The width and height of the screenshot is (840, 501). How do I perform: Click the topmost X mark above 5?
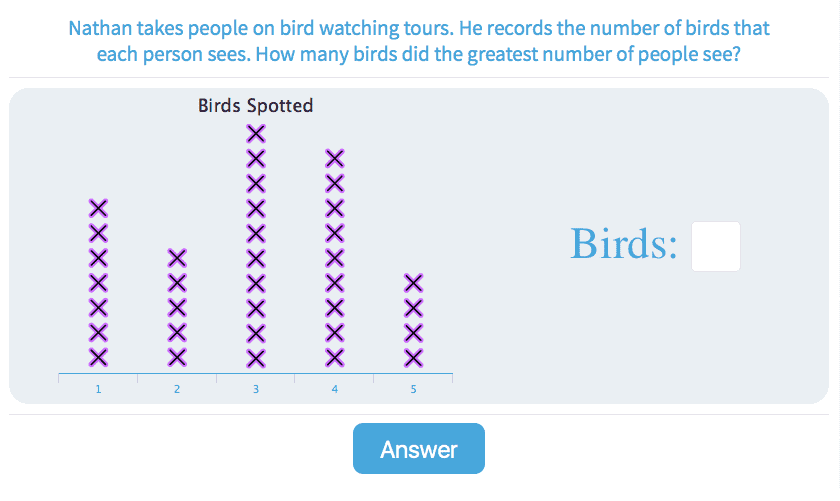point(413,282)
